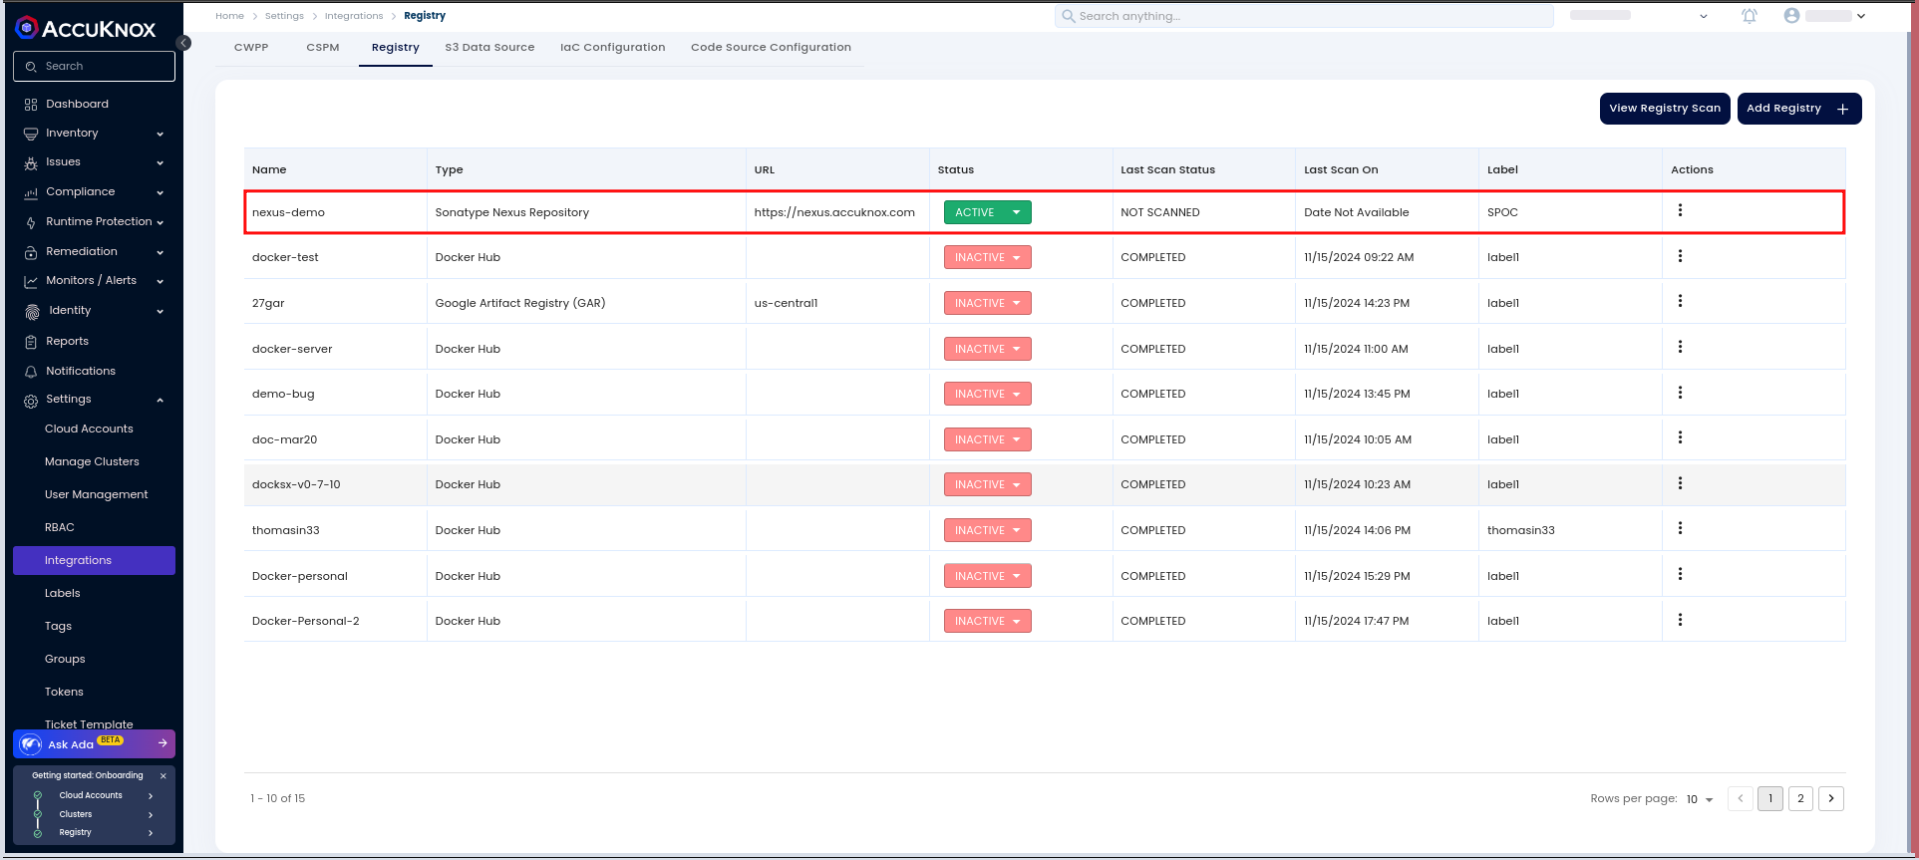Image resolution: width=1919 pixels, height=860 pixels.
Task: Expand the Inventory sidebar menu
Action: coord(160,134)
